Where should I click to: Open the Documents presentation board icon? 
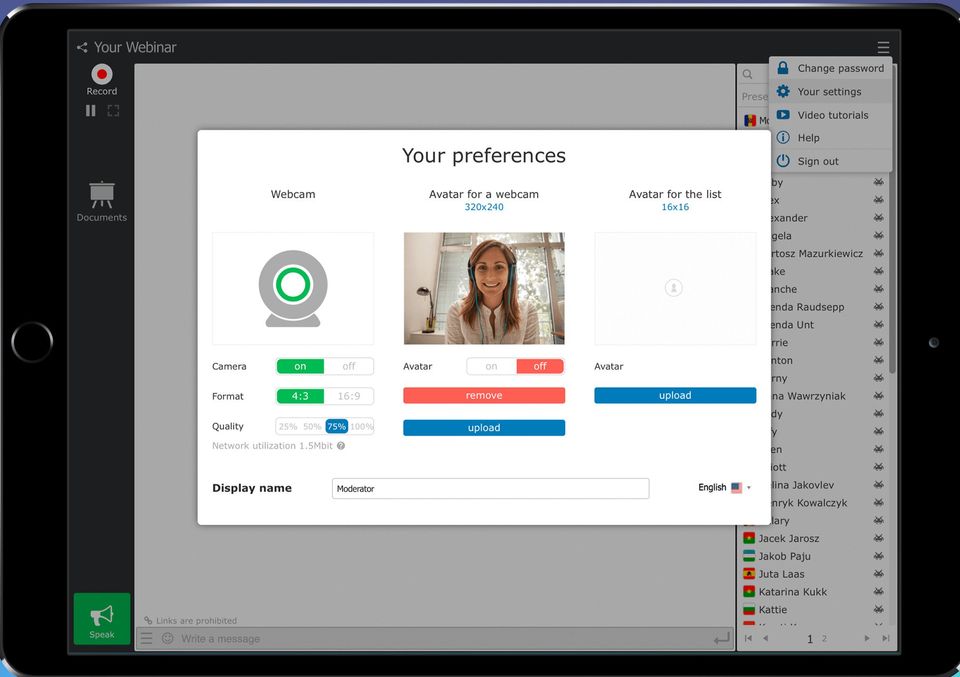pyautogui.click(x=102, y=195)
